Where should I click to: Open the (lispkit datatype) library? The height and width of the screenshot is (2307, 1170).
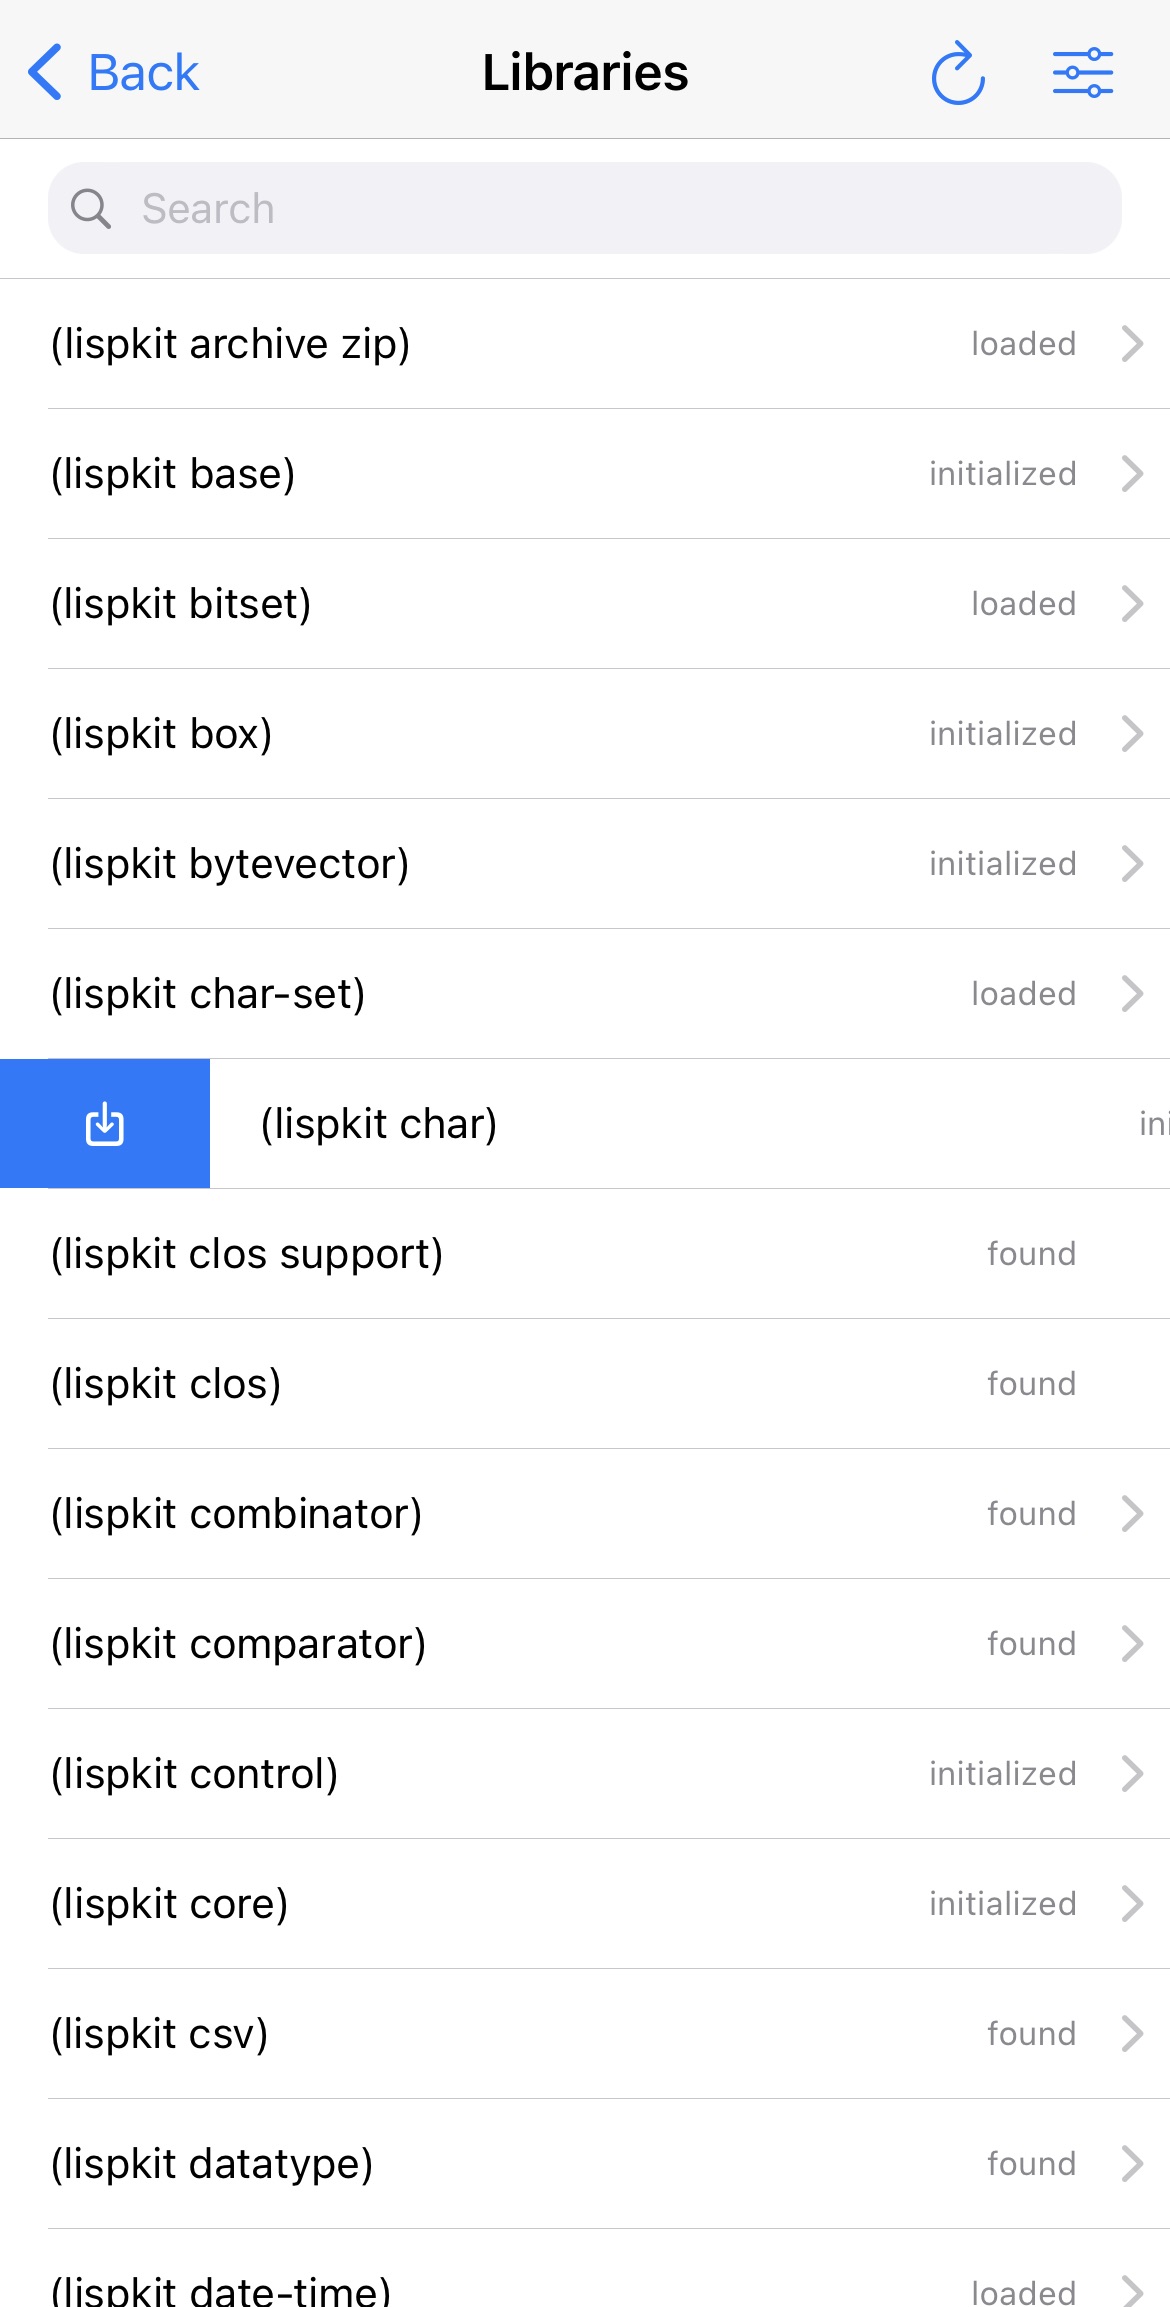pyautogui.click(x=585, y=2164)
